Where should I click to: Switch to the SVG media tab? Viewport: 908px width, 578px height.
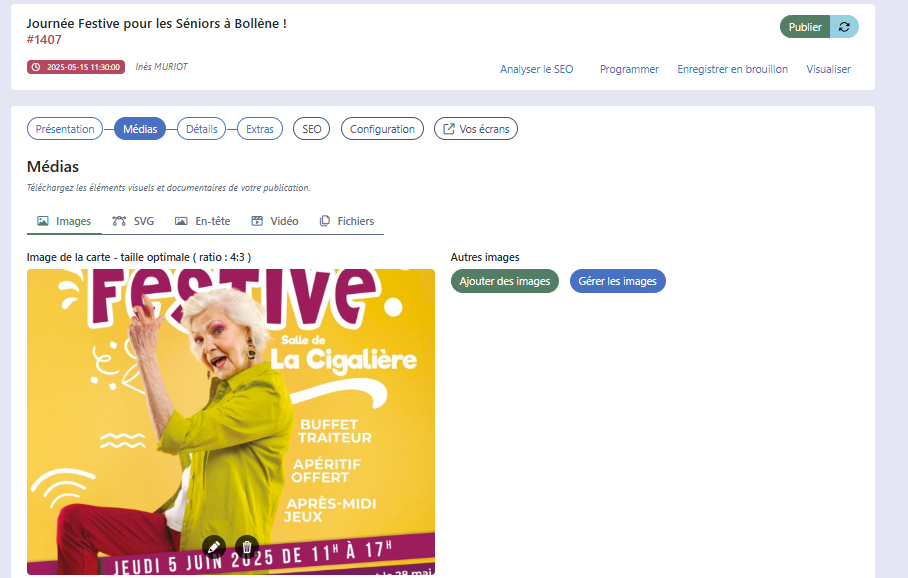coord(133,221)
